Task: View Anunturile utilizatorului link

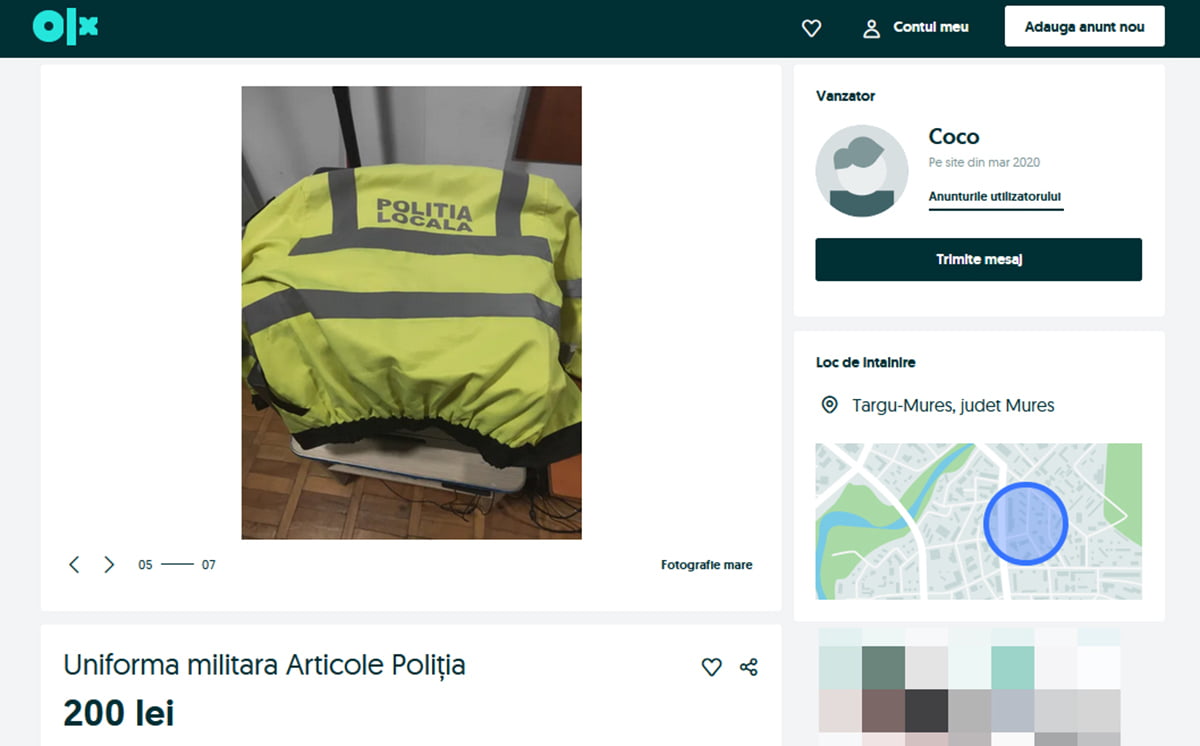Action: pyautogui.click(x=995, y=197)
